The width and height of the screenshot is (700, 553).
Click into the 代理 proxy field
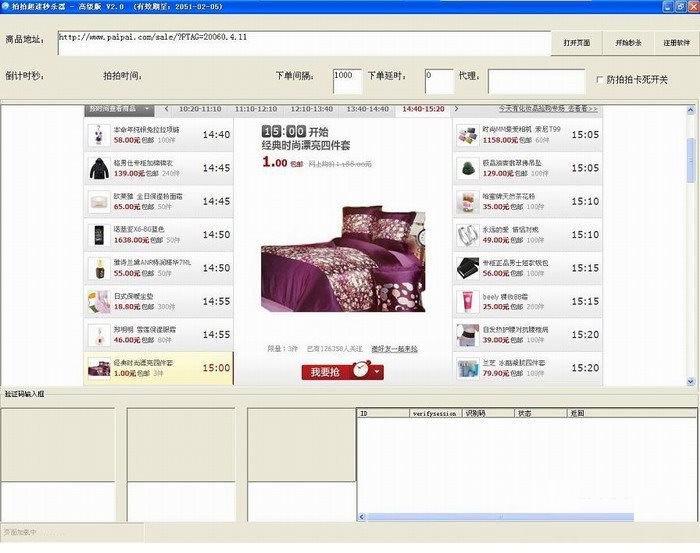click(x=536, y=81)
